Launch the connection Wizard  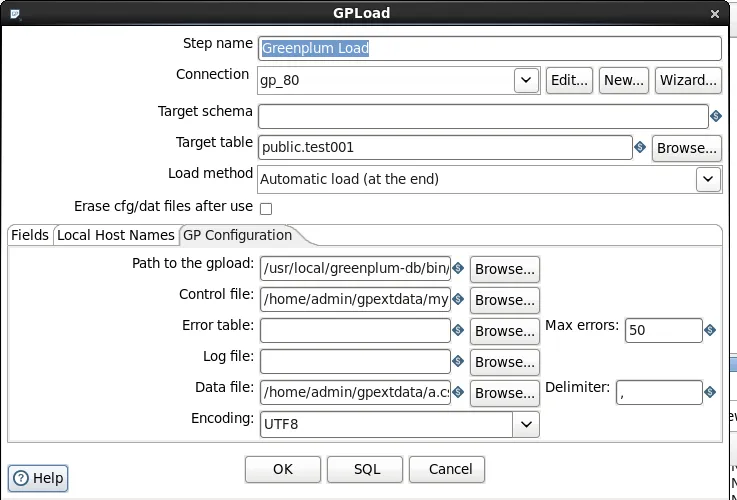click(688, 81)
